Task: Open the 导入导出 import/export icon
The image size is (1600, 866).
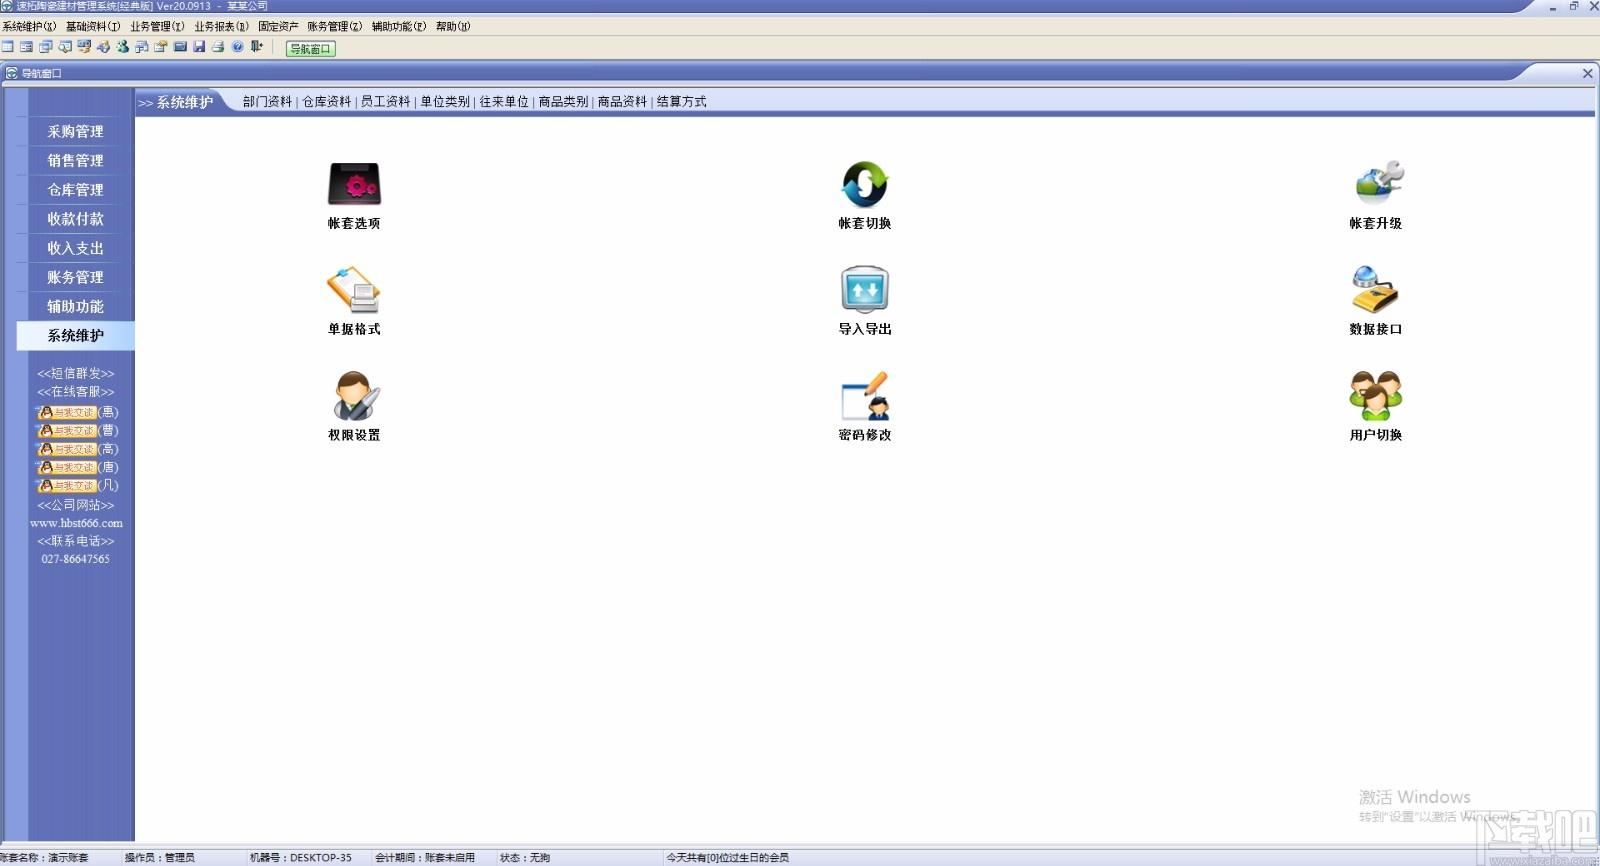Action: (865, 290)
